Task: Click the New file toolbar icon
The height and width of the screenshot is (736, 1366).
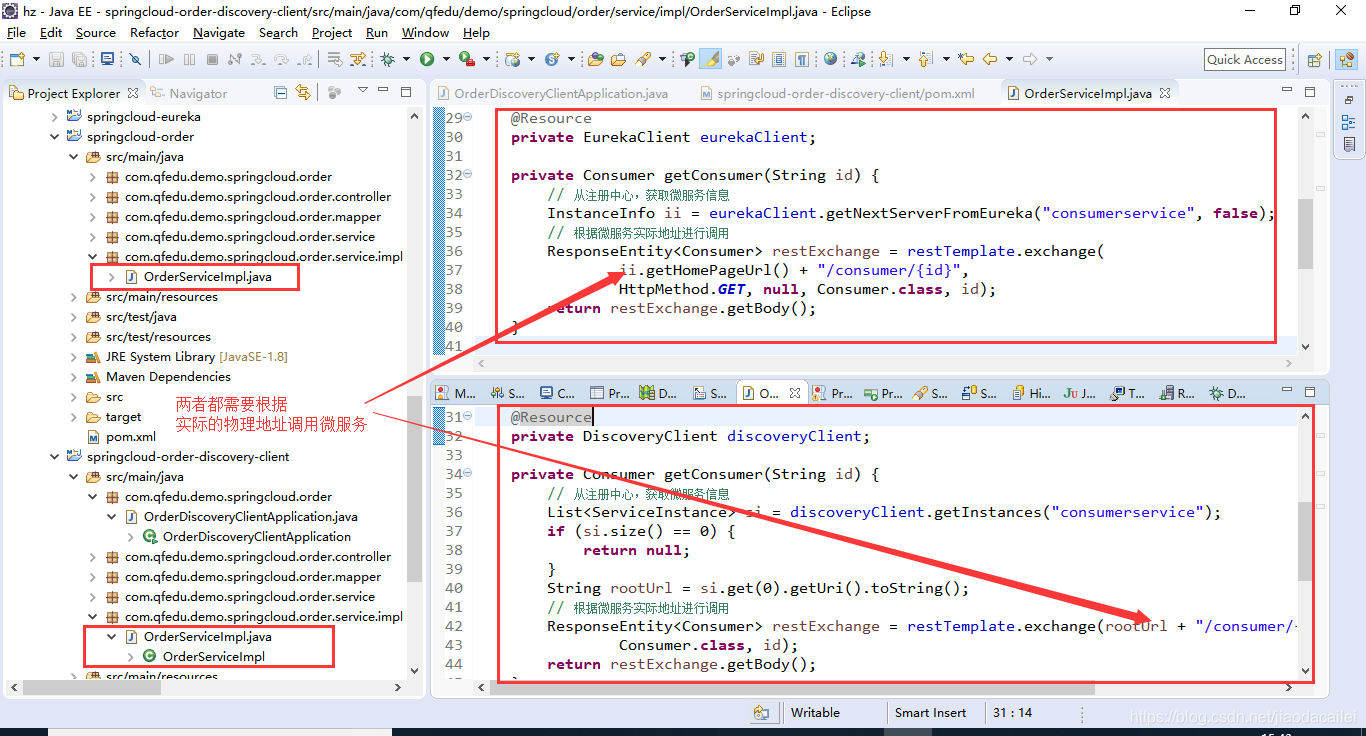Action: coord(17,59)
